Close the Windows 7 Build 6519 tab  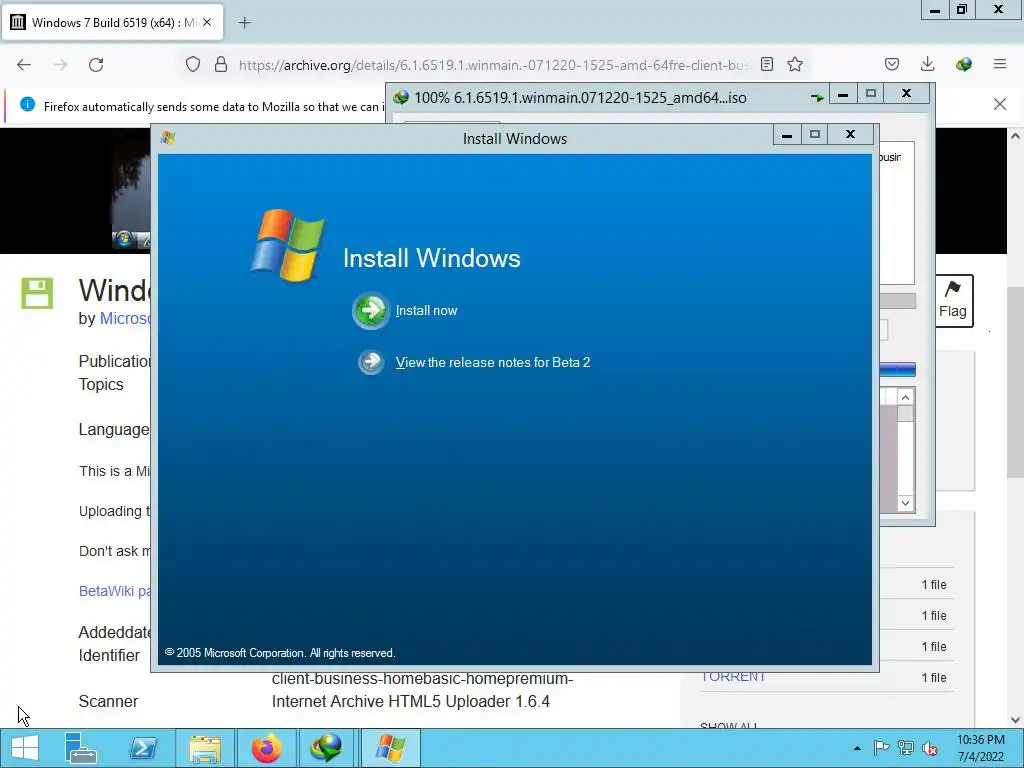click(207, 22)
